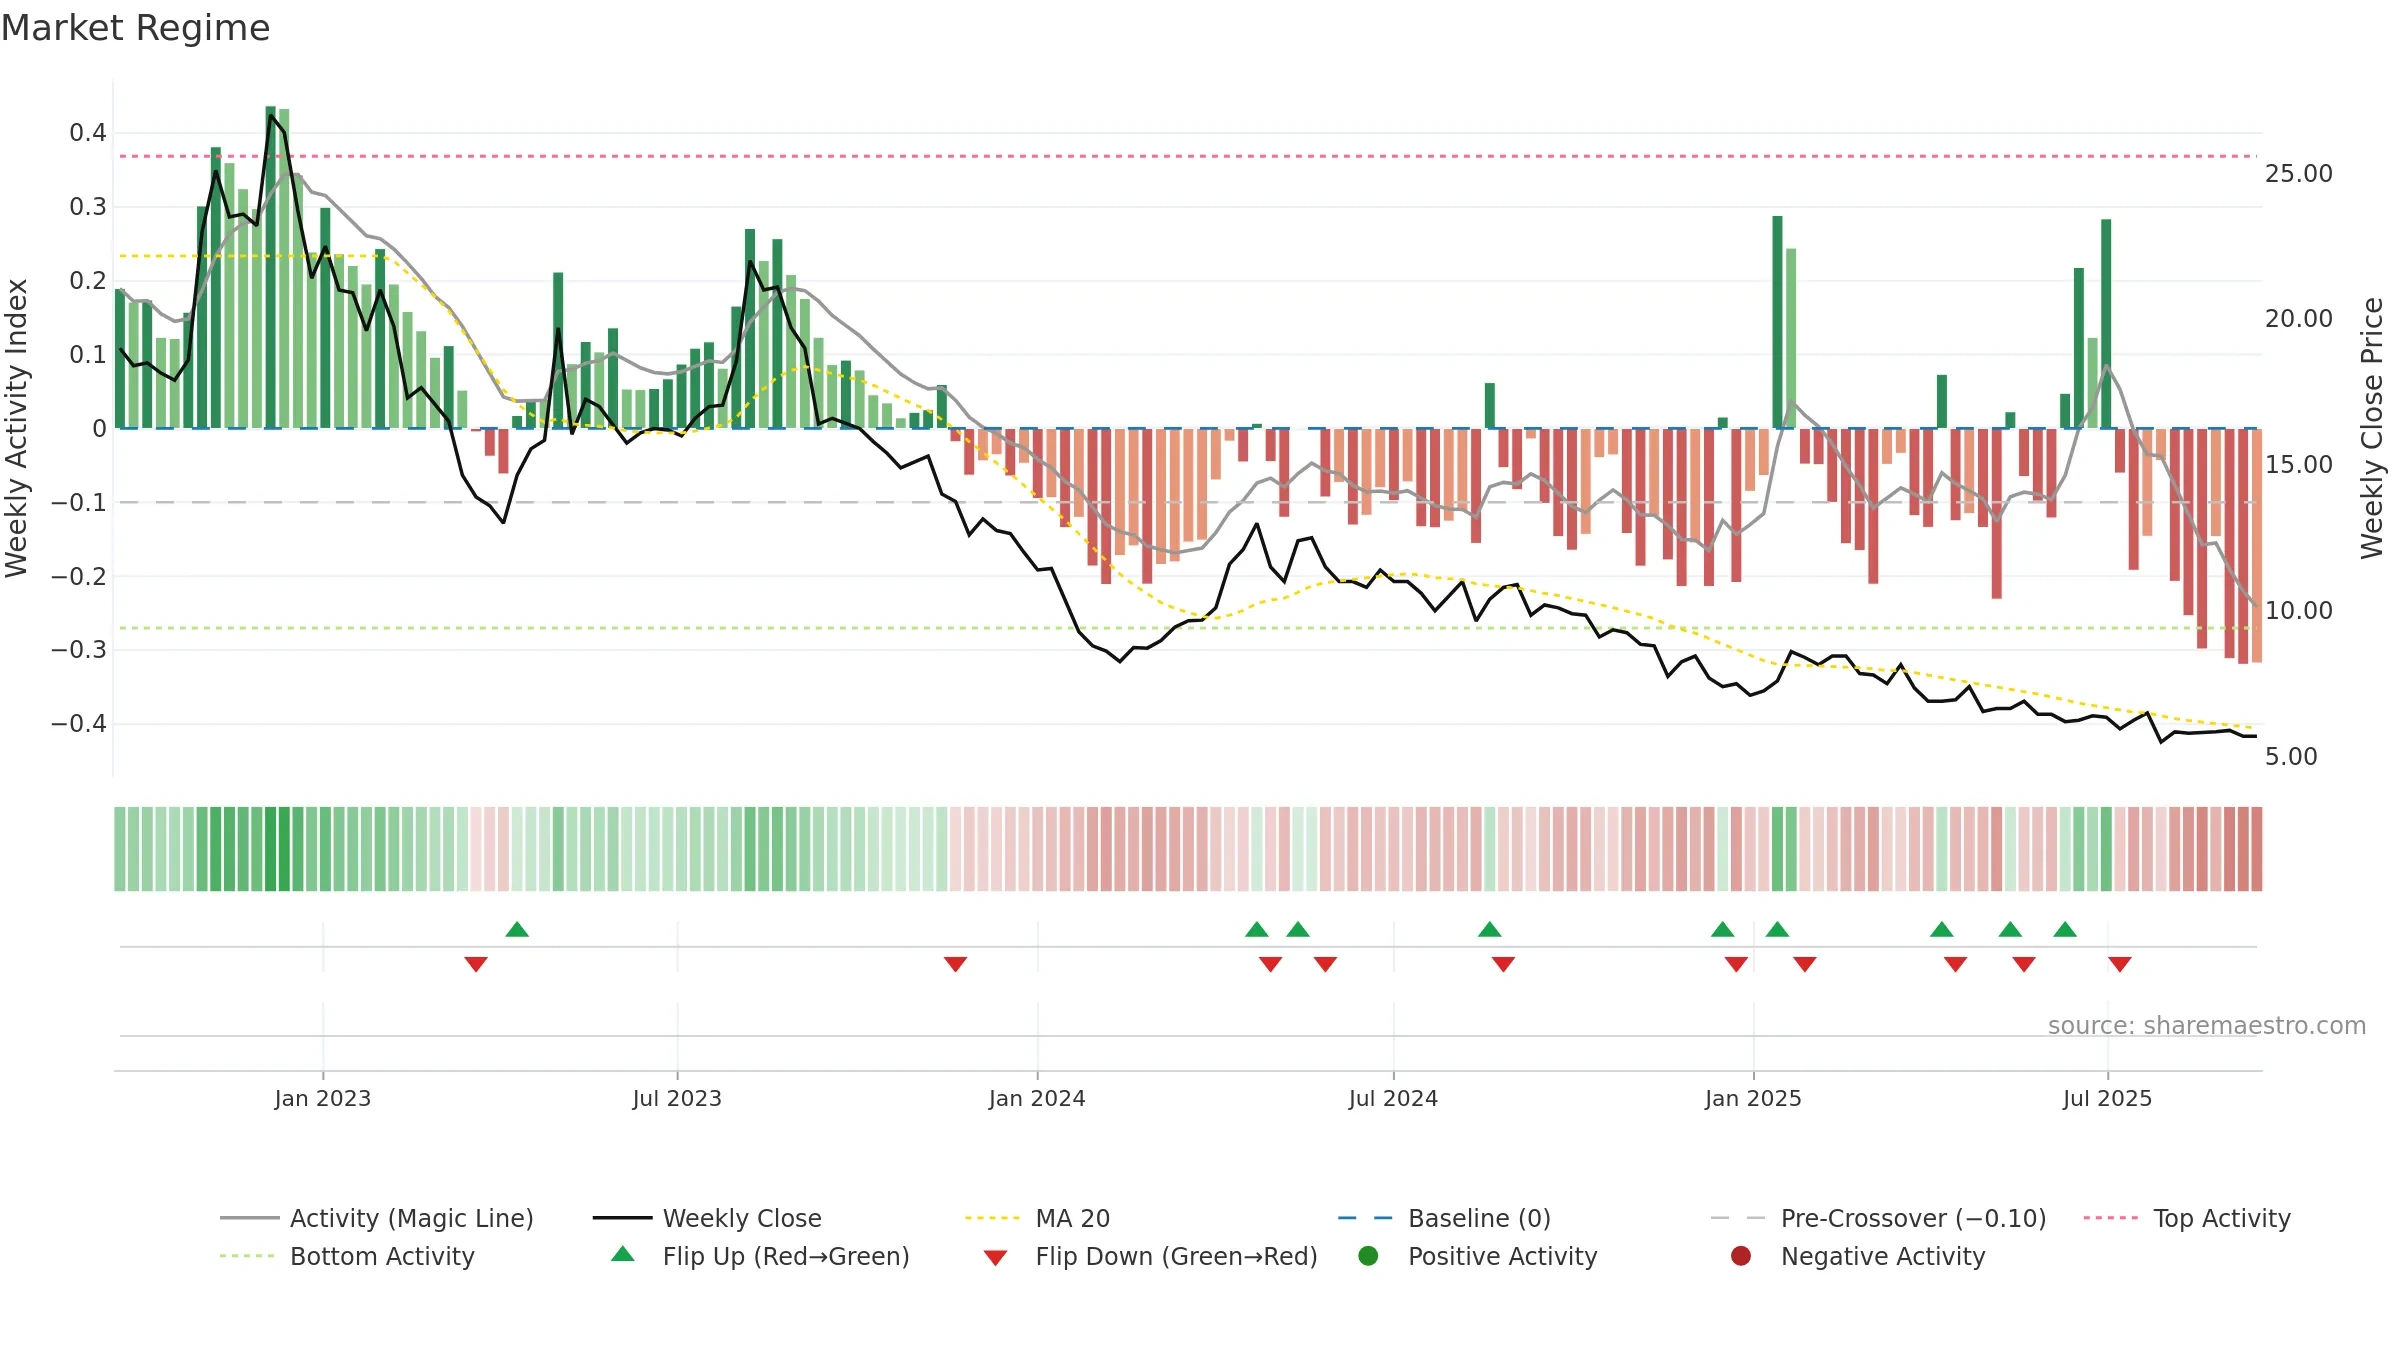Click the tallest green activity bar near Jan 2023
Screen dimensions: 2400x1350
[x=270, y=267]
